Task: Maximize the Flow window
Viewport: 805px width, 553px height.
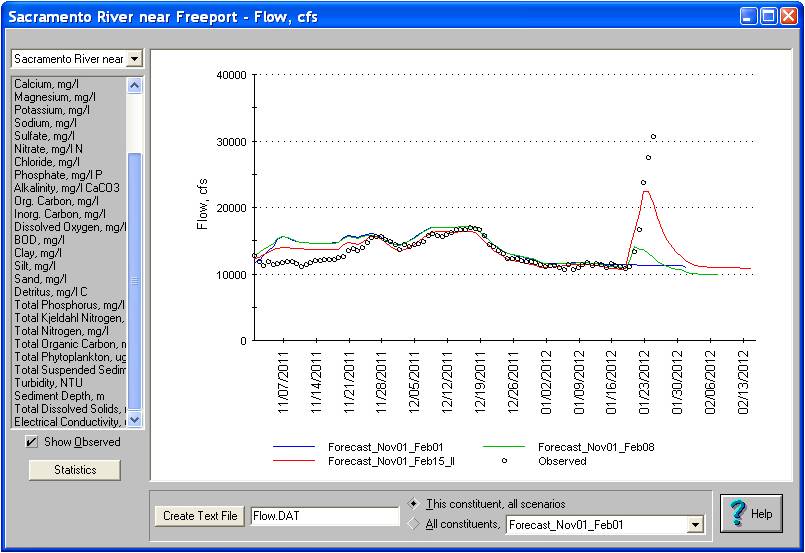Action: click(769, 16)
